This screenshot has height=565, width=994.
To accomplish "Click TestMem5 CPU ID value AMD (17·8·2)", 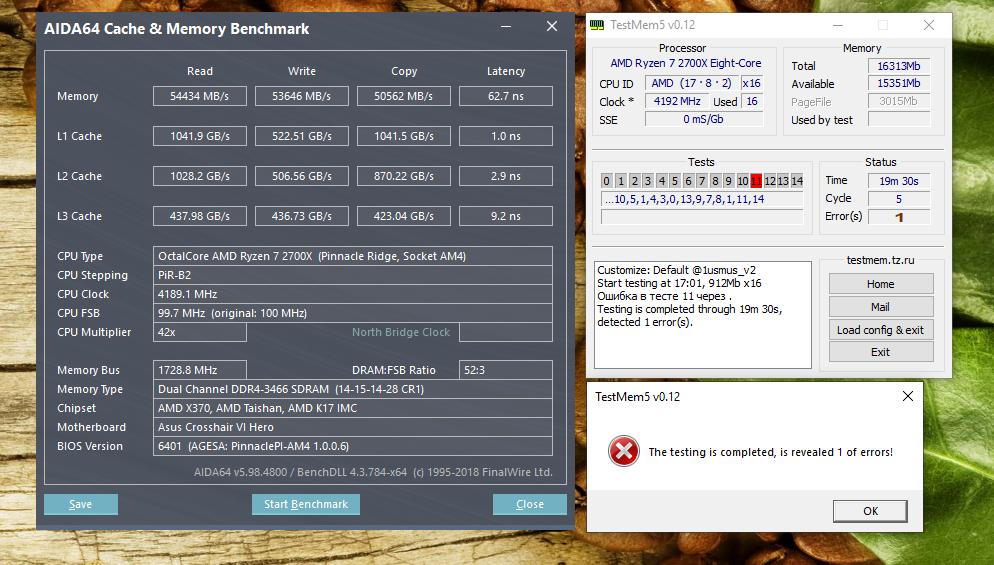I will pyautogui.click(x=692, y=83).
